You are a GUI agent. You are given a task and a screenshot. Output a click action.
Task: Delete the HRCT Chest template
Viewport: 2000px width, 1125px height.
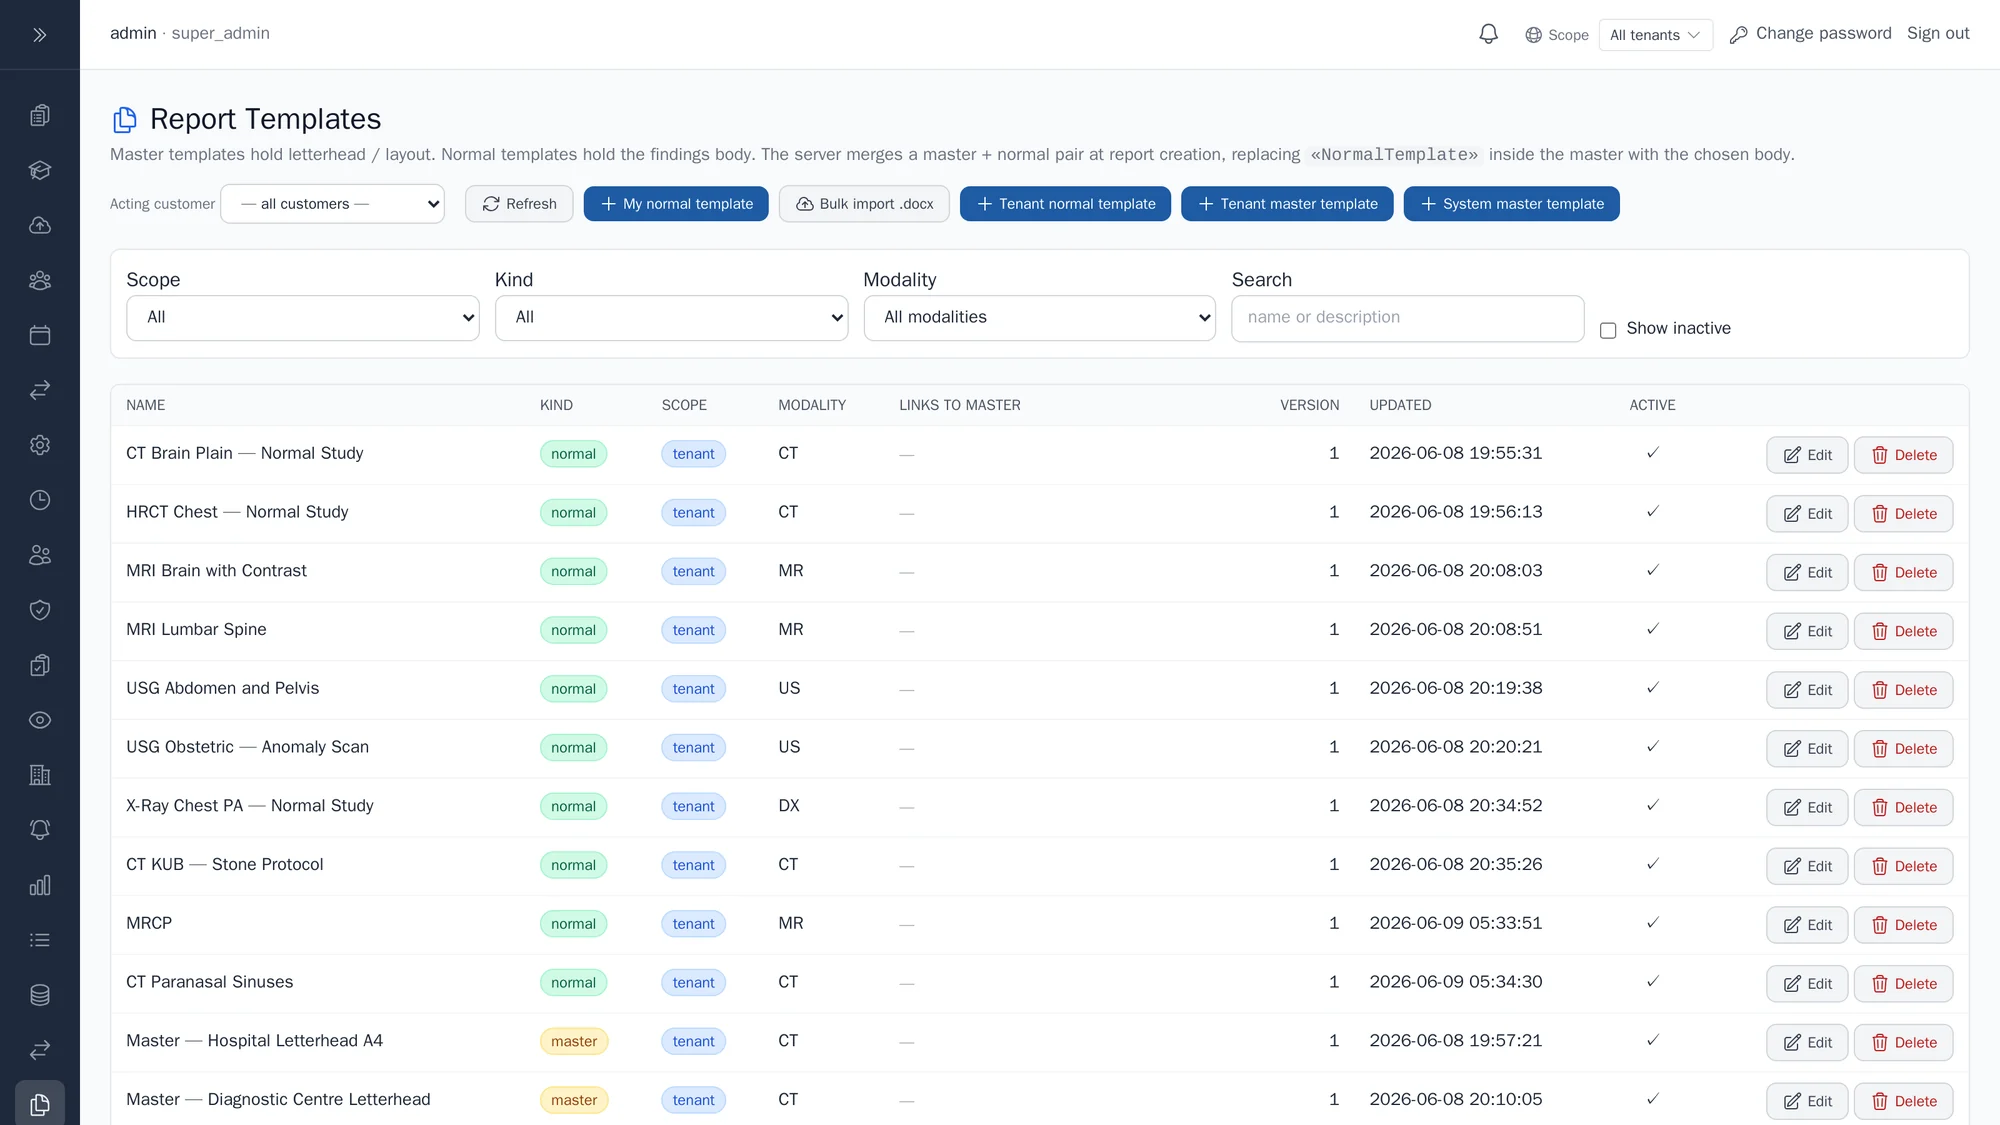(x=1903, y=514)
